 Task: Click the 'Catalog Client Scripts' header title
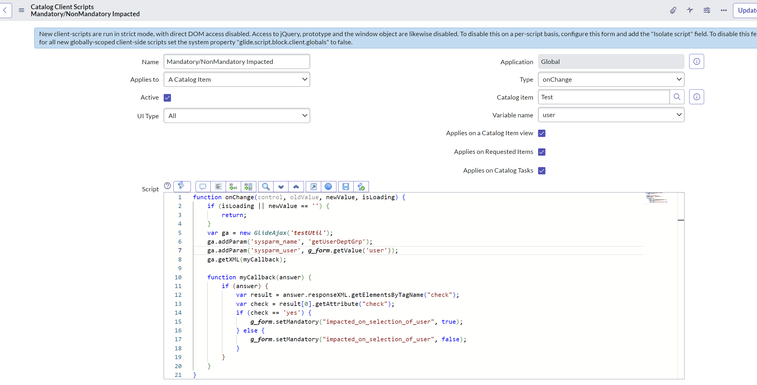pos(62,7)
